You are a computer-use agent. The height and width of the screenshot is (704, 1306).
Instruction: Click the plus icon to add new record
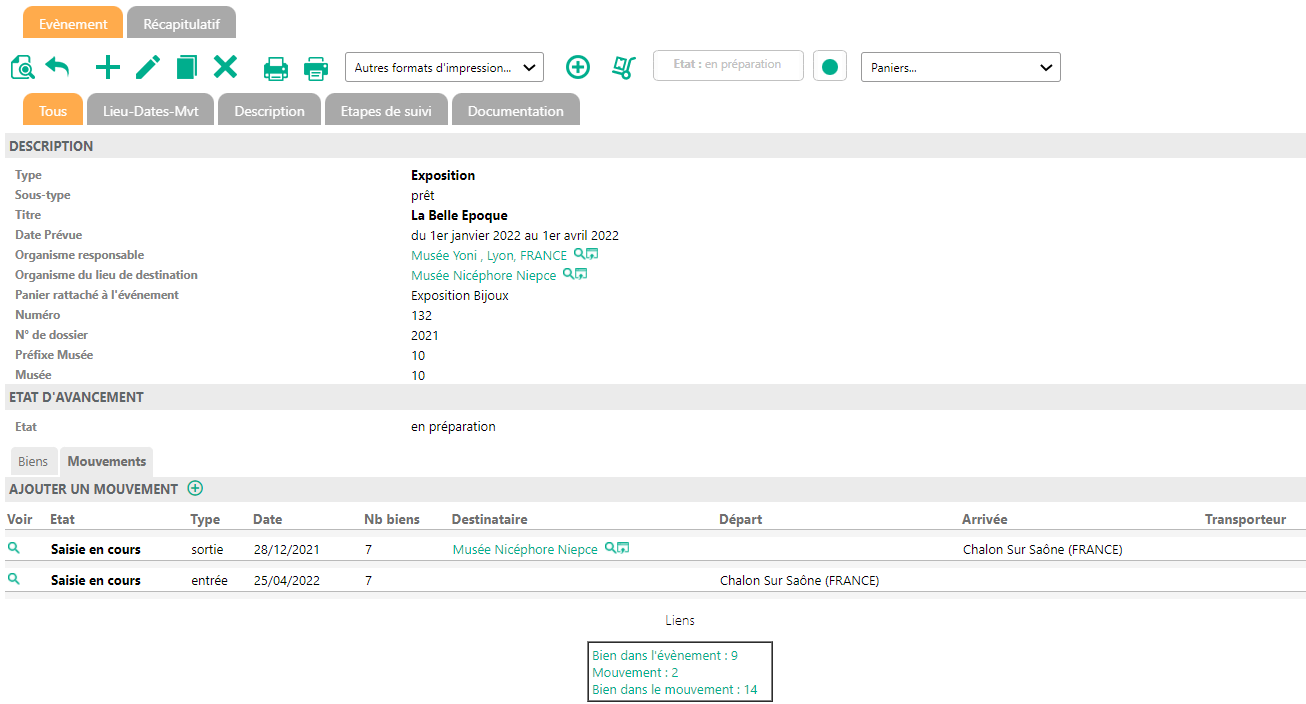[107, 68]
